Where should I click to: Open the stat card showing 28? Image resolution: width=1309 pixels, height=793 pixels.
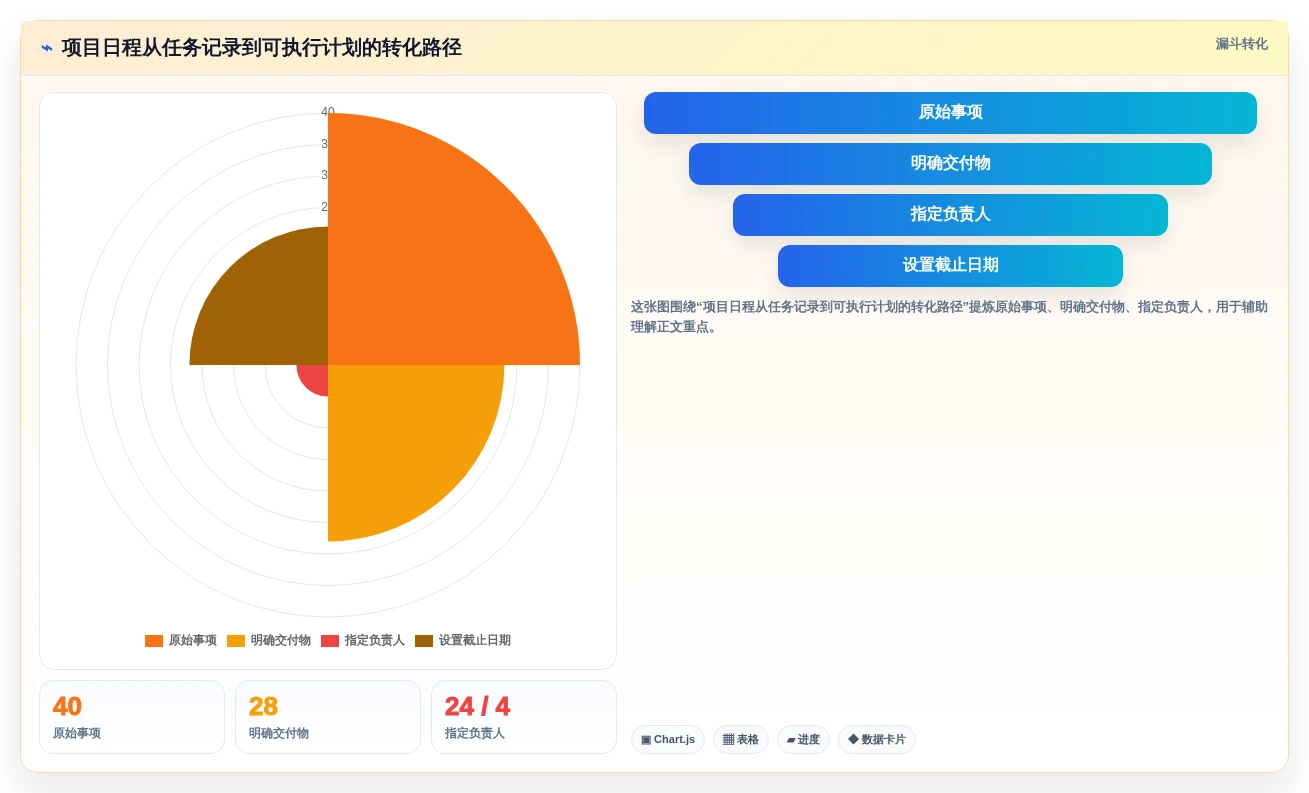328,717
